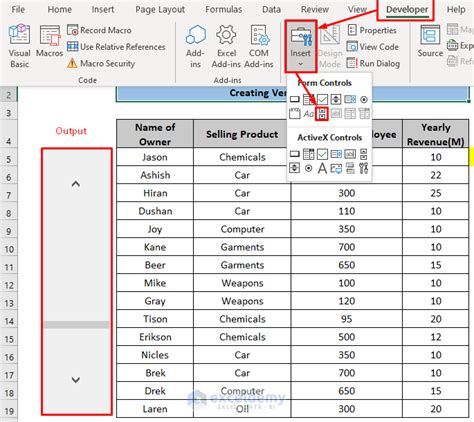Select the cell containing Jason
474x422 pixels.
point(155,157)
